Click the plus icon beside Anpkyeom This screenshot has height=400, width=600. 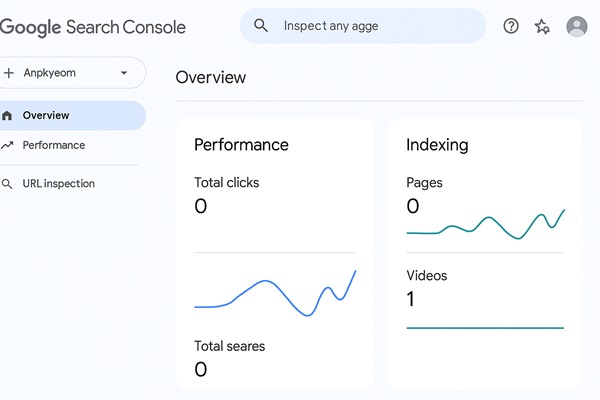(9, 73)
